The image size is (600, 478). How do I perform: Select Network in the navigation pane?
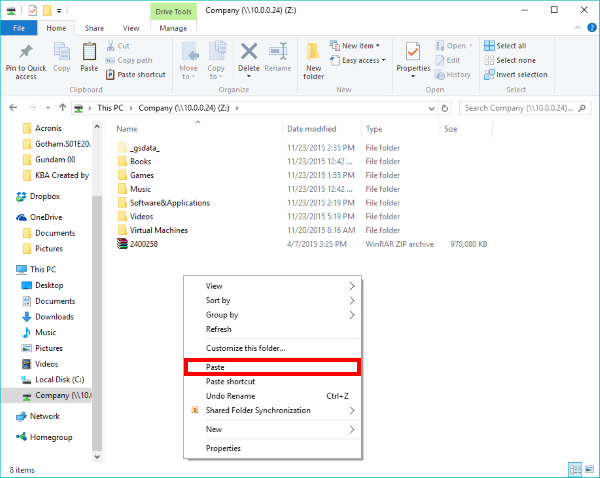(38, 416)
